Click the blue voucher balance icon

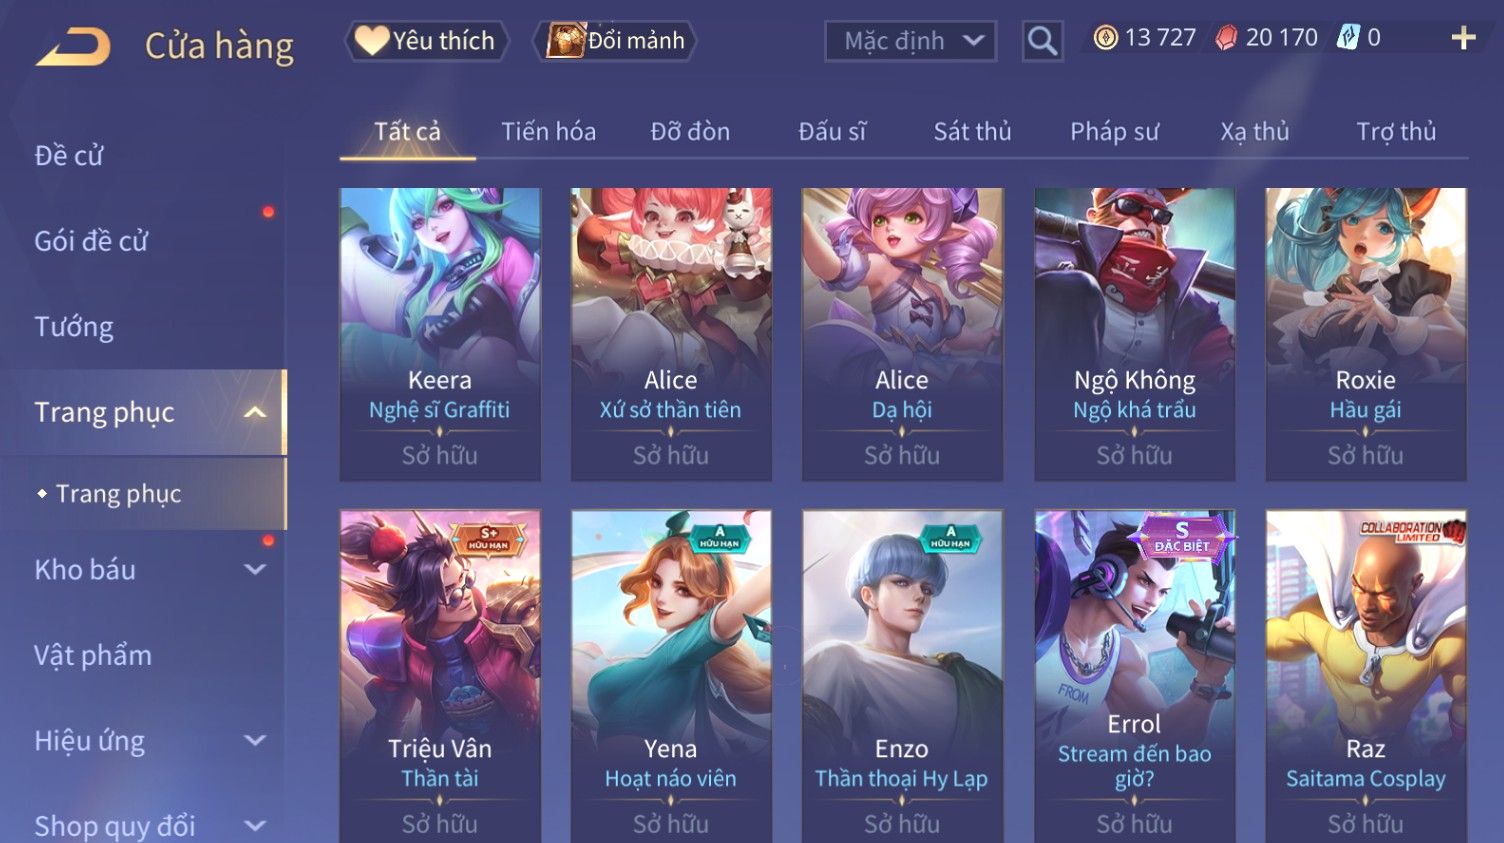[1349, 38]
